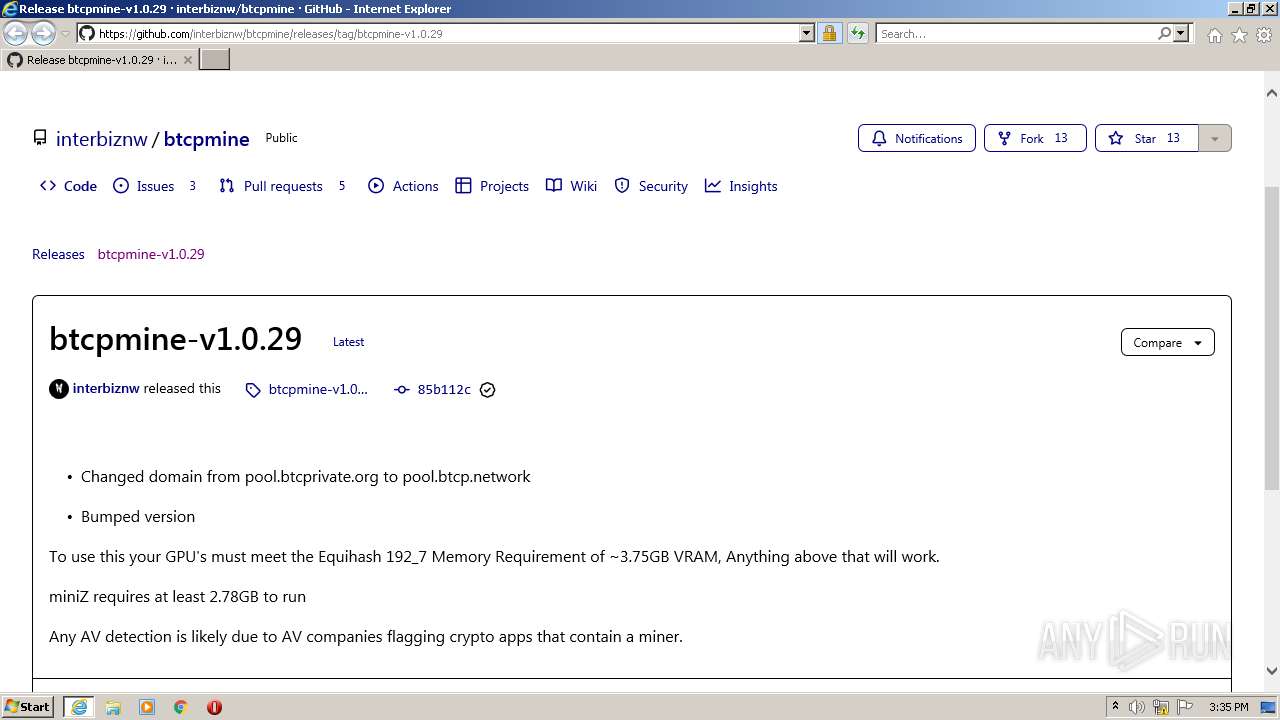Open the interbiznw author link
Screen dimensions: 1280x720
[106, 388]
